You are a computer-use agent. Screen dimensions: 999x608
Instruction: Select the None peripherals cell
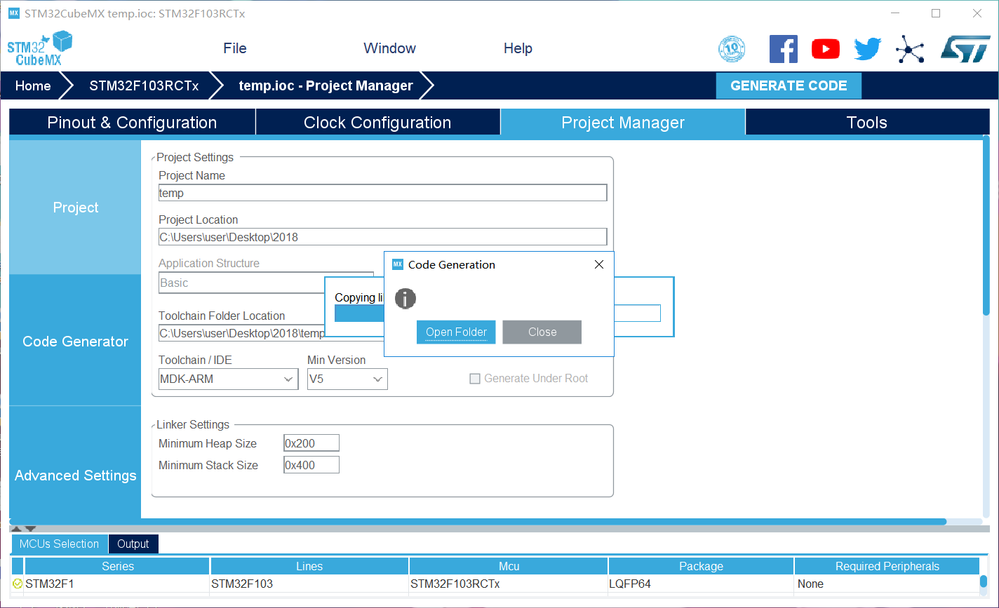pyautogui.click(x=887, y=584)
